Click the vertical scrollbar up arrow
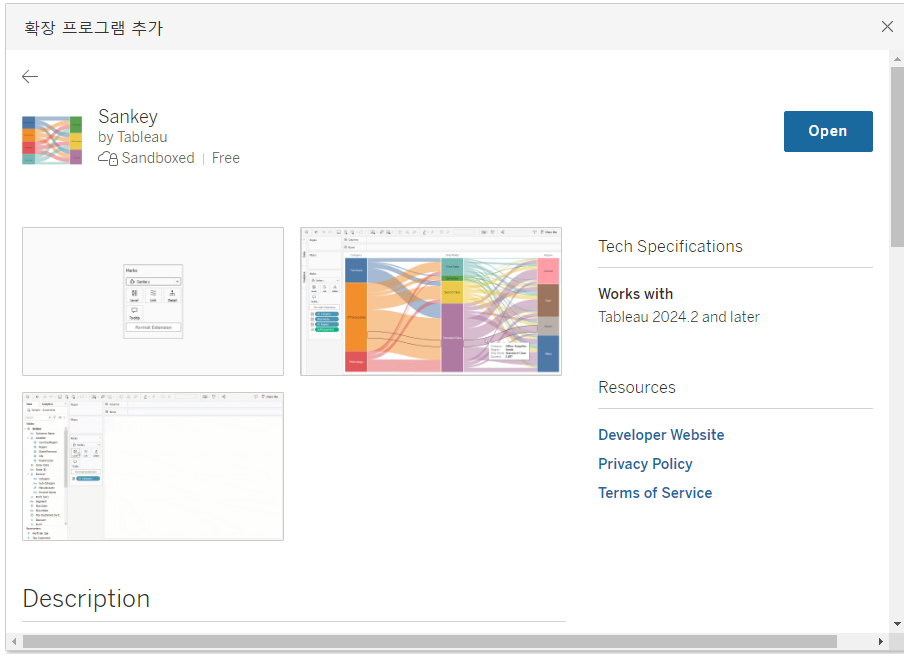 897,59
